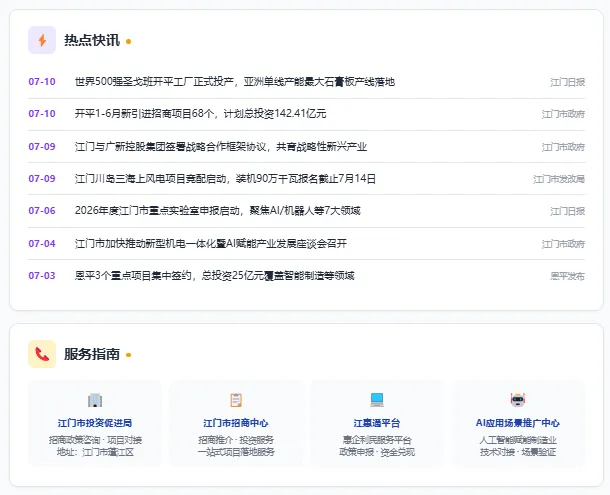The width and height of the screenshot is (610, 495).
Task: Click the 江门市发改局 source label
Action: (x=559, y=179)
